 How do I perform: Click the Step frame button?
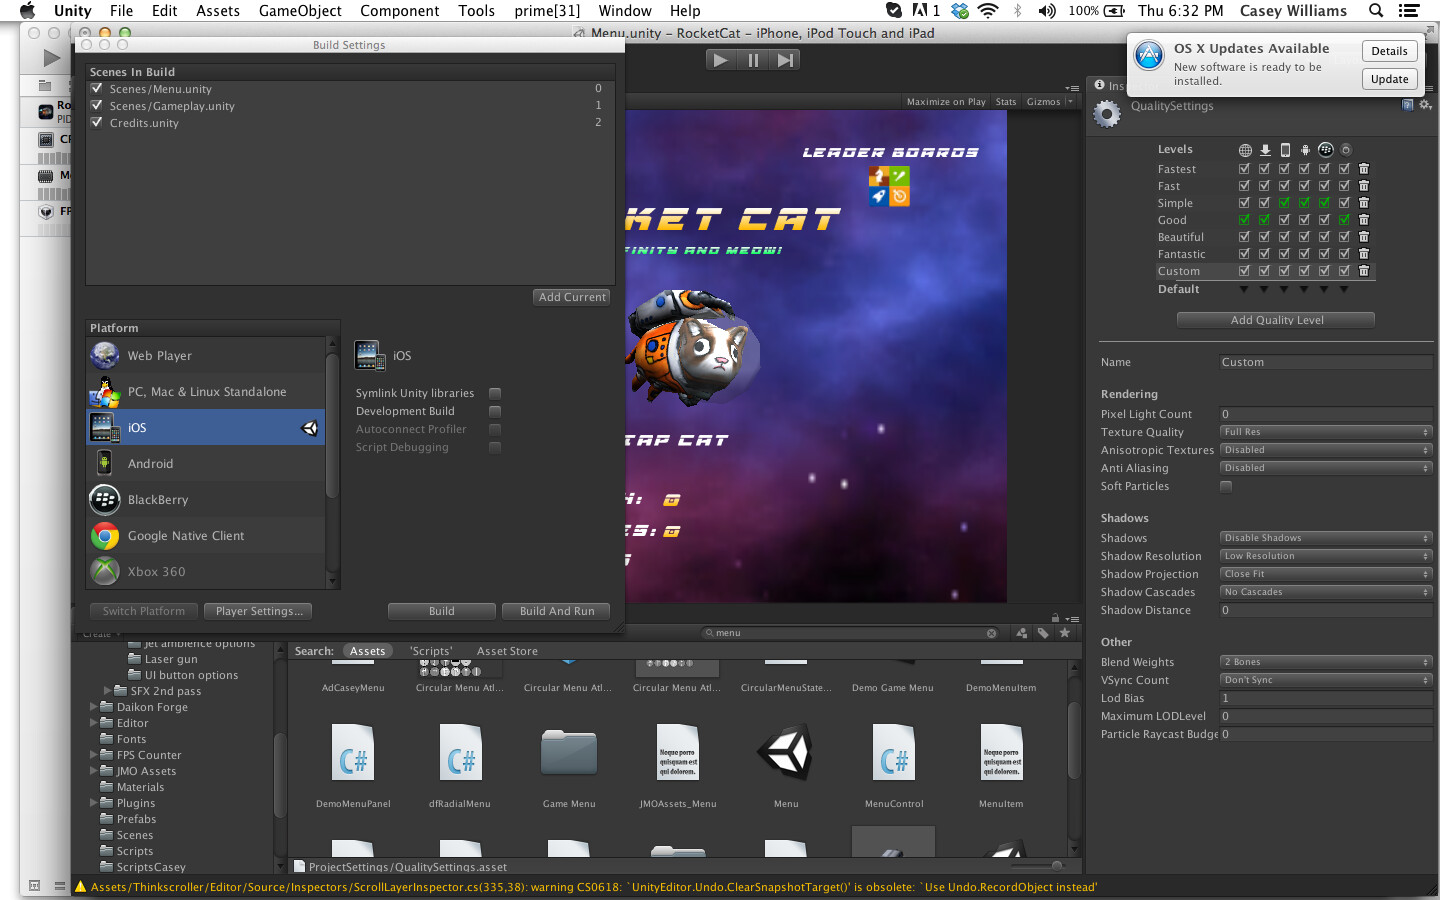786,60
